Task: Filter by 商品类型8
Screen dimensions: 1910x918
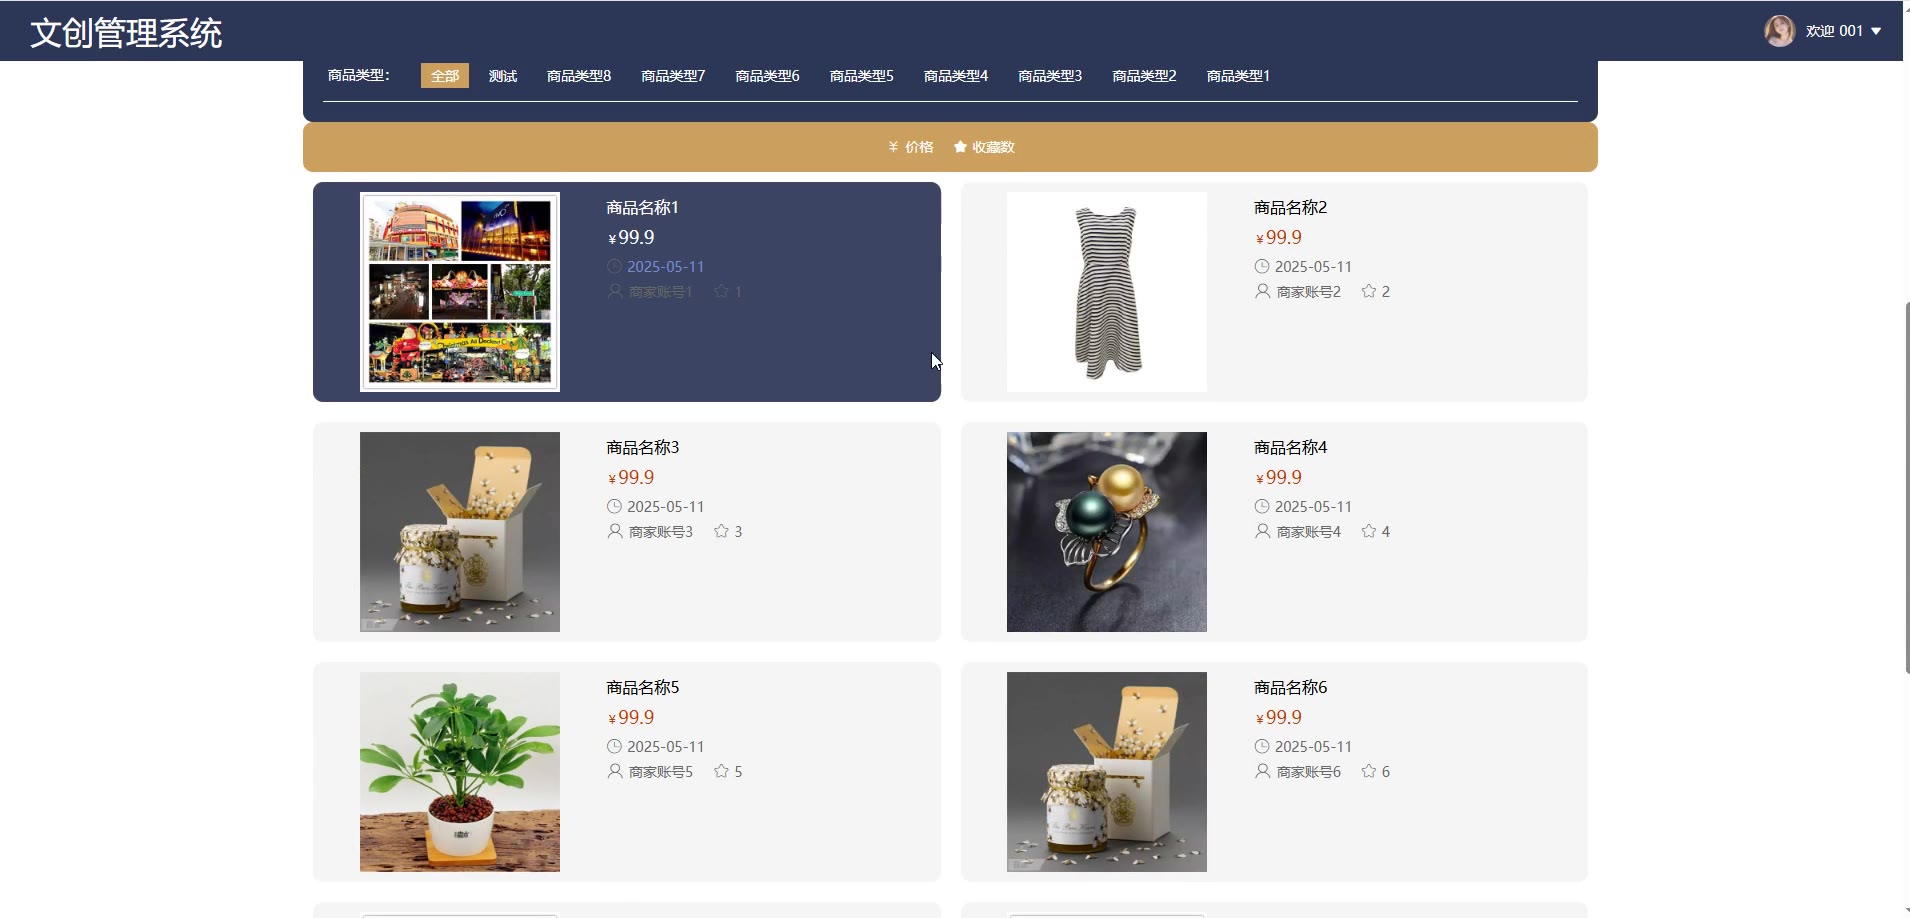Action: pyautogui.click(x=579, y=76)
